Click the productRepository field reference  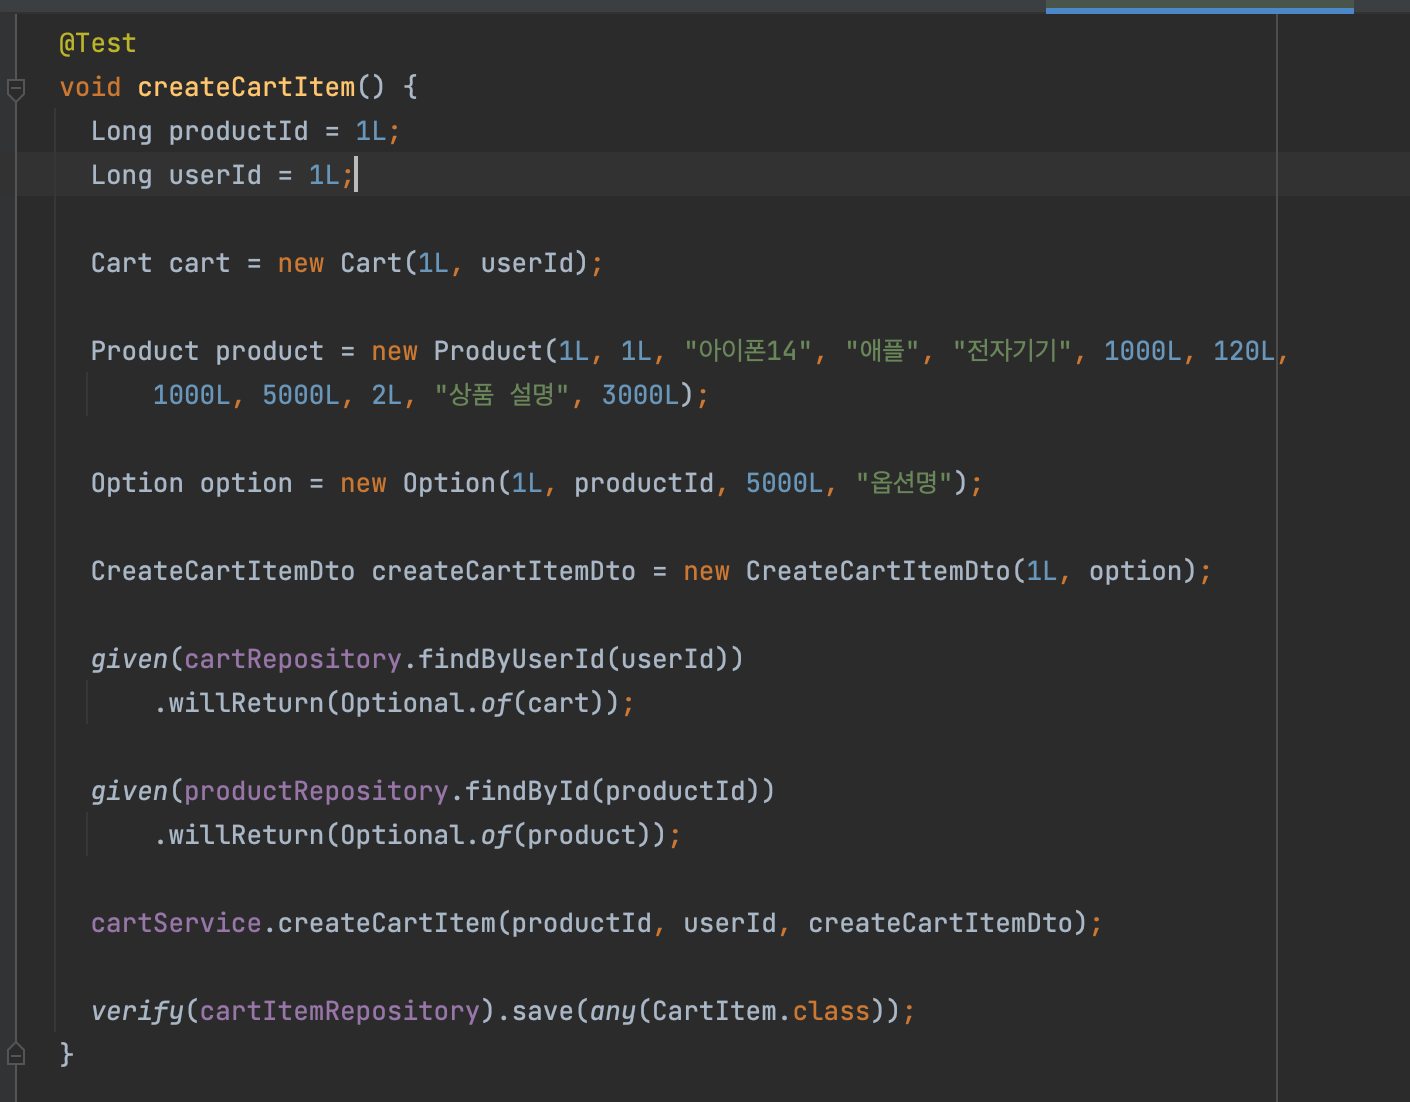click(316, 791)
